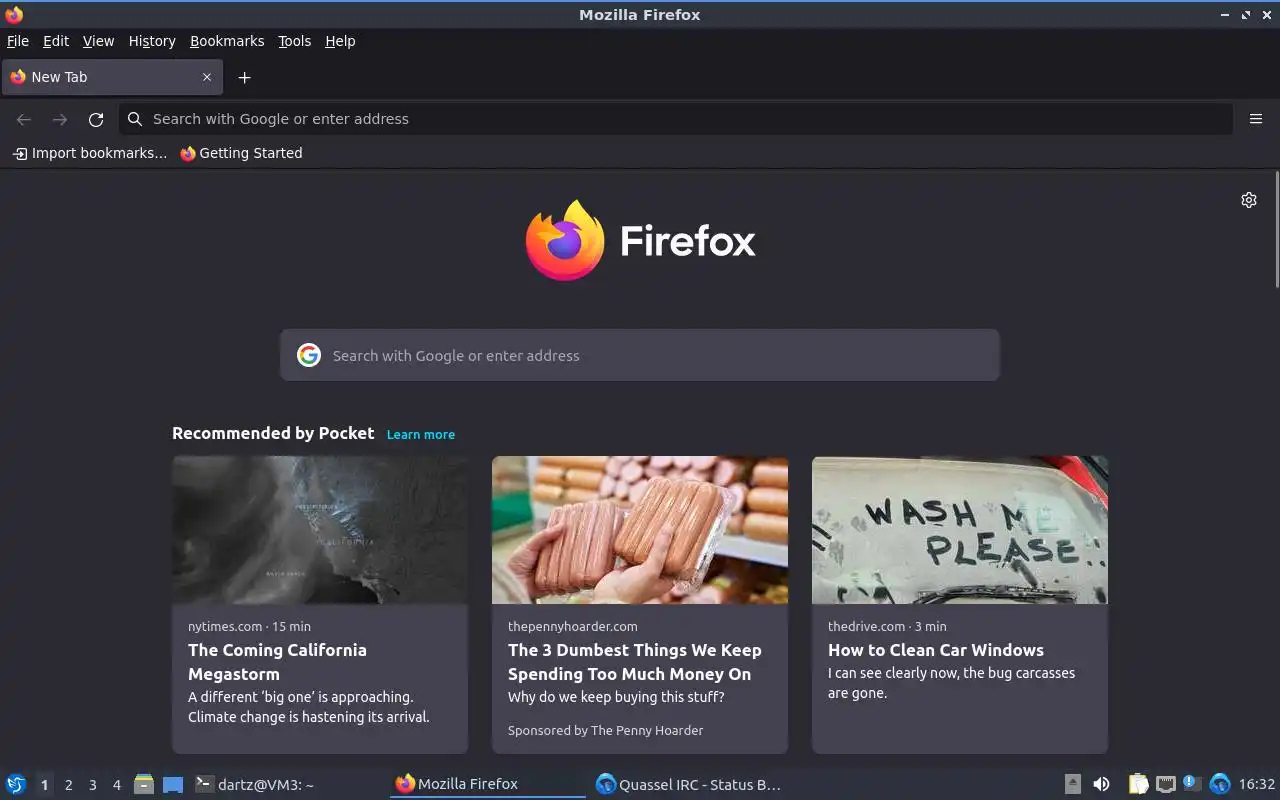Image resolution: width=1280 pixels, height=800 pixels.
Task: Switch to virtual desktop 3
Action: point(92,785)
